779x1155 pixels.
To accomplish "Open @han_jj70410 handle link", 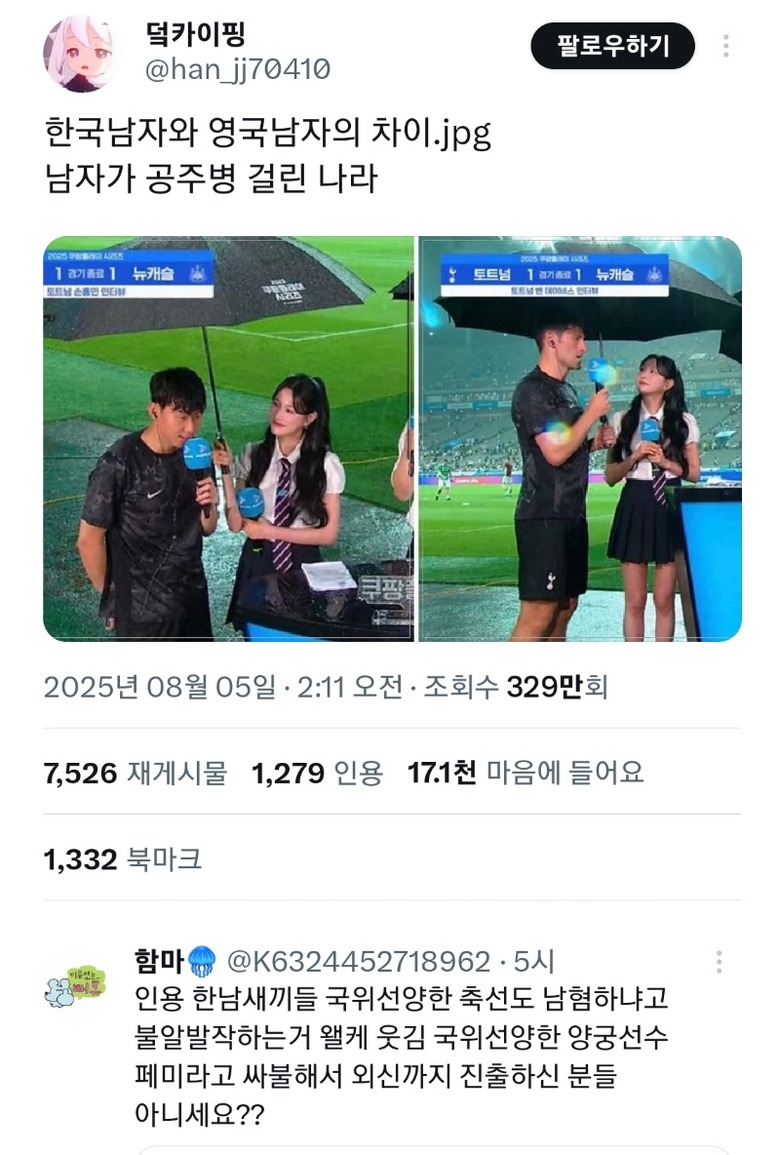I will tap(237, 69).
